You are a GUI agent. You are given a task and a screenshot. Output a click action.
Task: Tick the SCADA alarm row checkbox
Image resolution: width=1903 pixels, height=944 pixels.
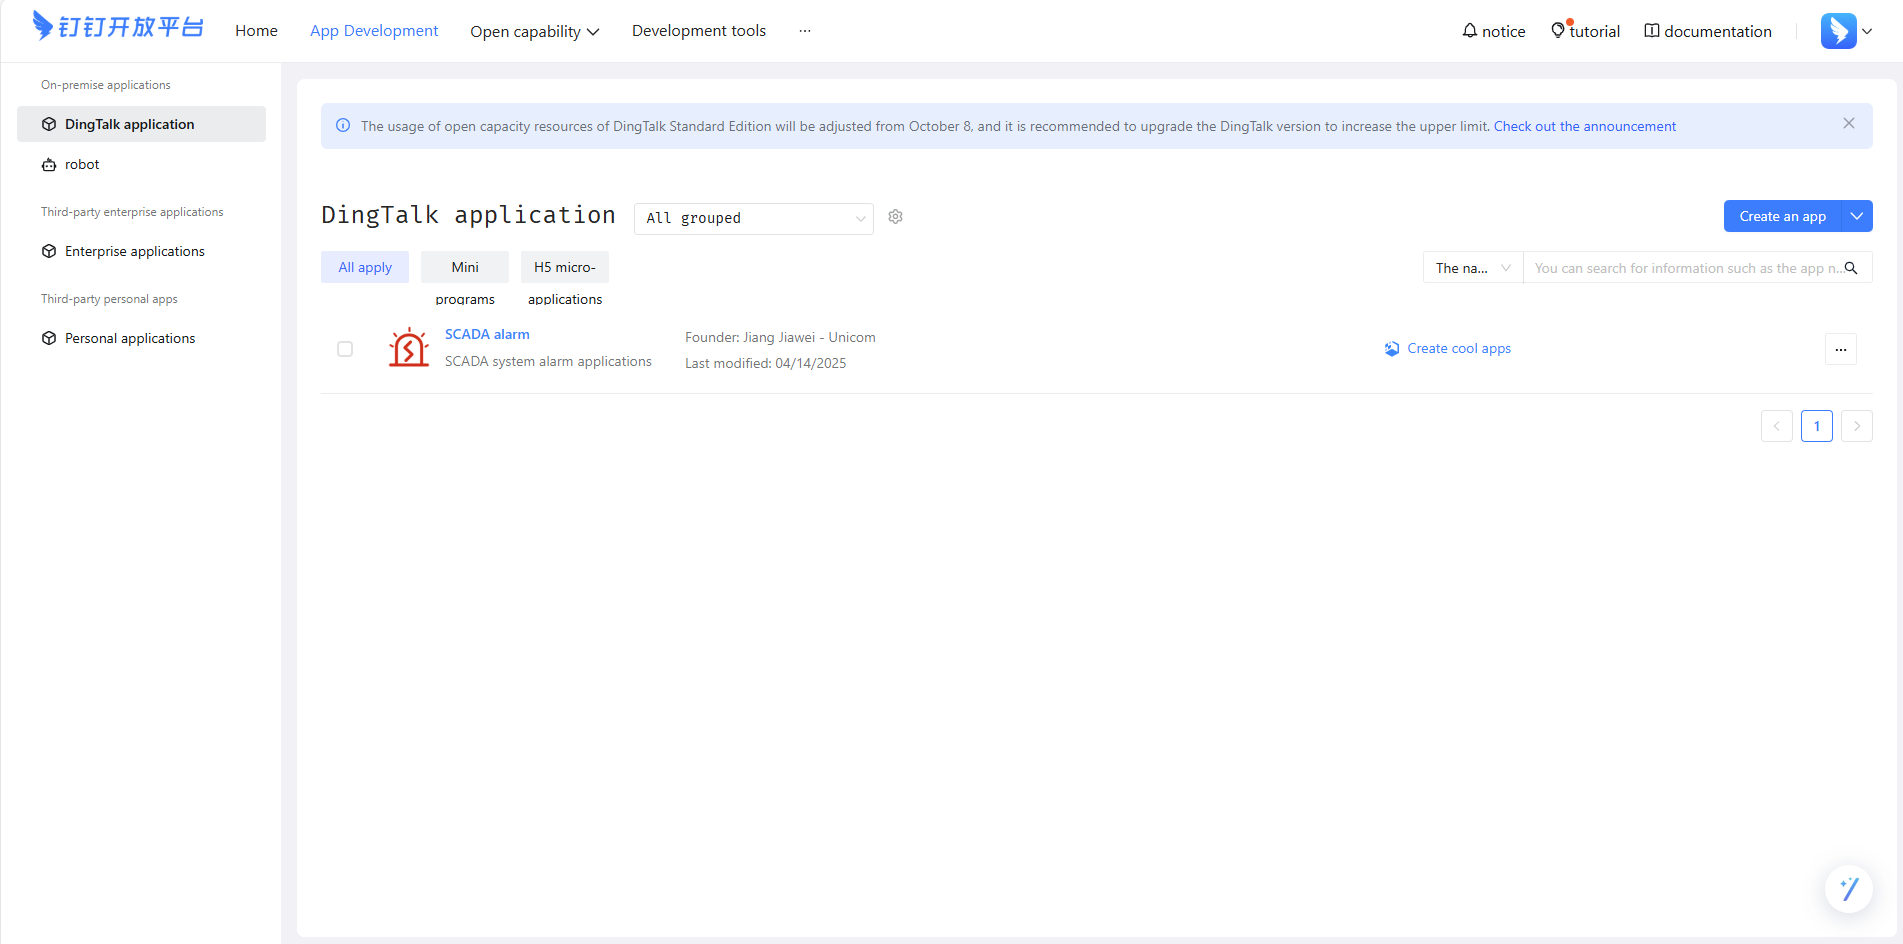click(x=345, y=349)
